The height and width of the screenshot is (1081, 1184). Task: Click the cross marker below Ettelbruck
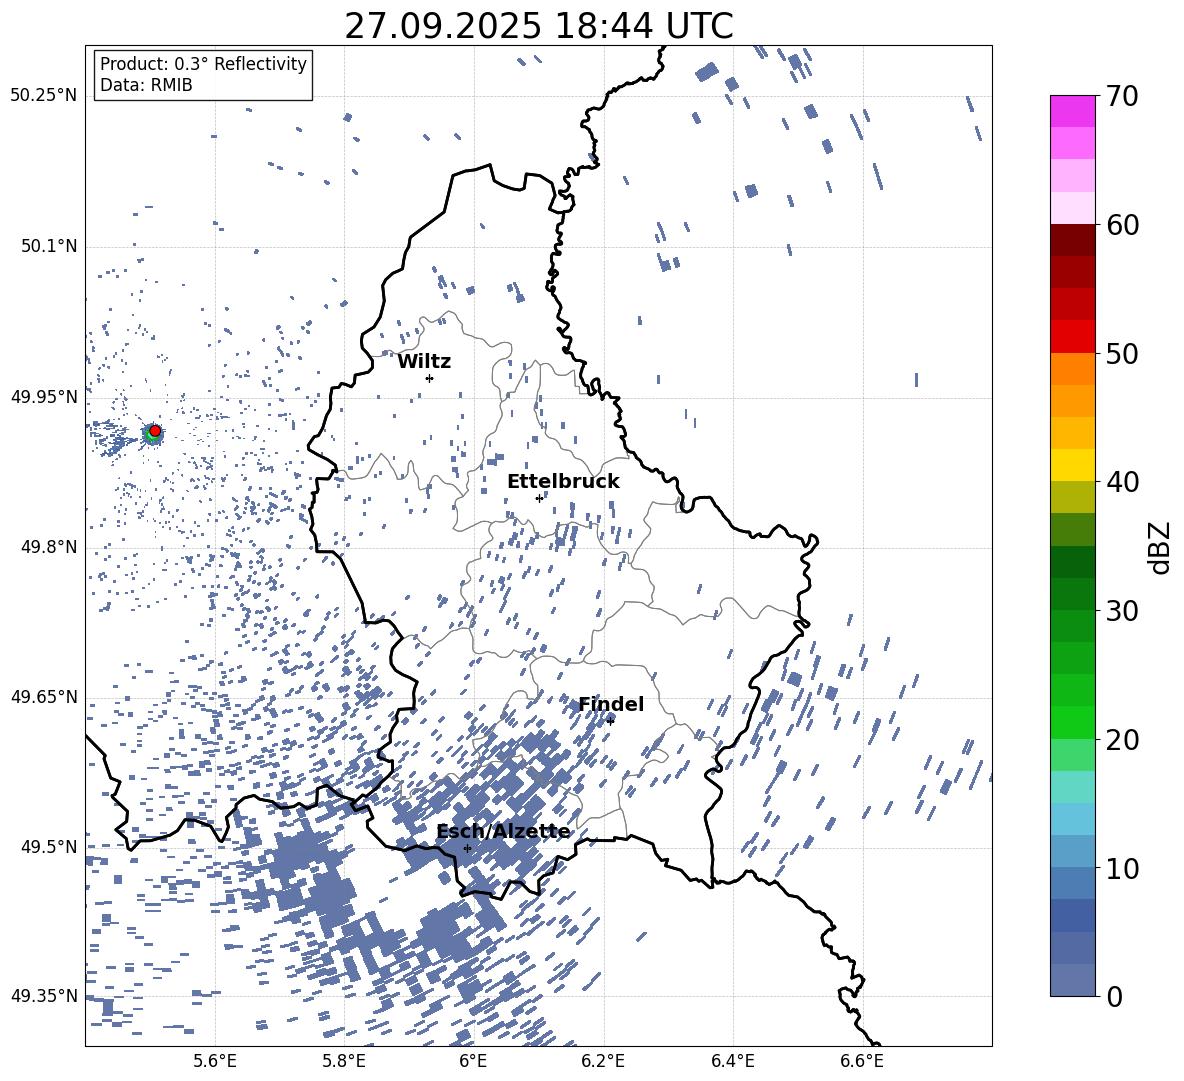pos(539,498)
